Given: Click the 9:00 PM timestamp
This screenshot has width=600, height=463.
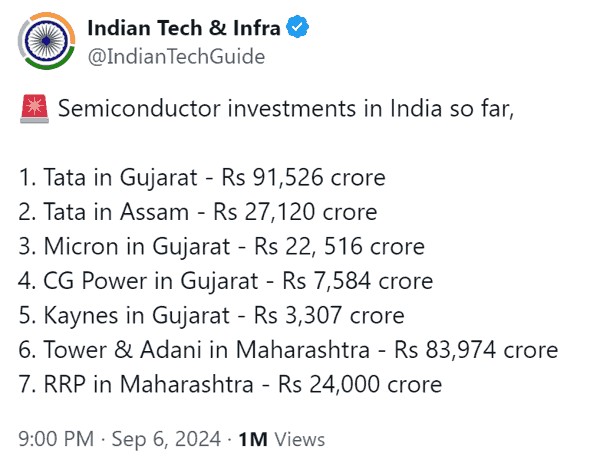Looking at the screenshot, I should (57, 438).
